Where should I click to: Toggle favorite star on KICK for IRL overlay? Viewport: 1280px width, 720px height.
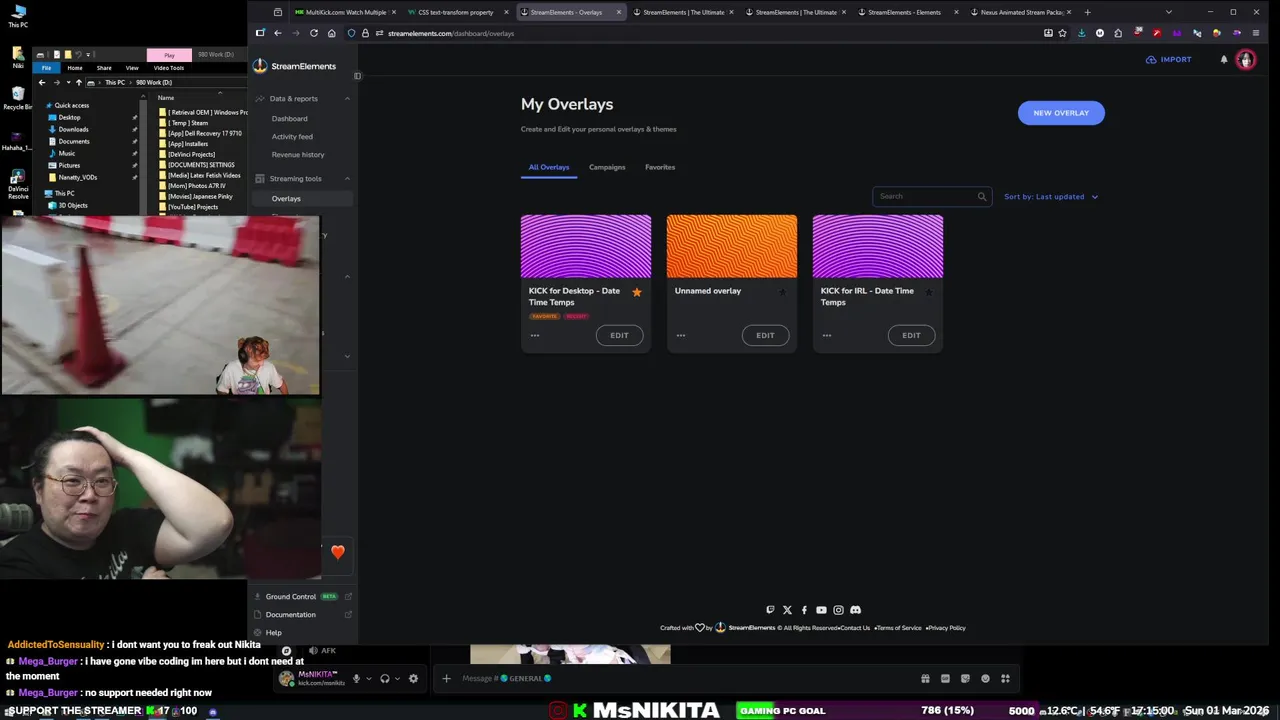(928, 292)
